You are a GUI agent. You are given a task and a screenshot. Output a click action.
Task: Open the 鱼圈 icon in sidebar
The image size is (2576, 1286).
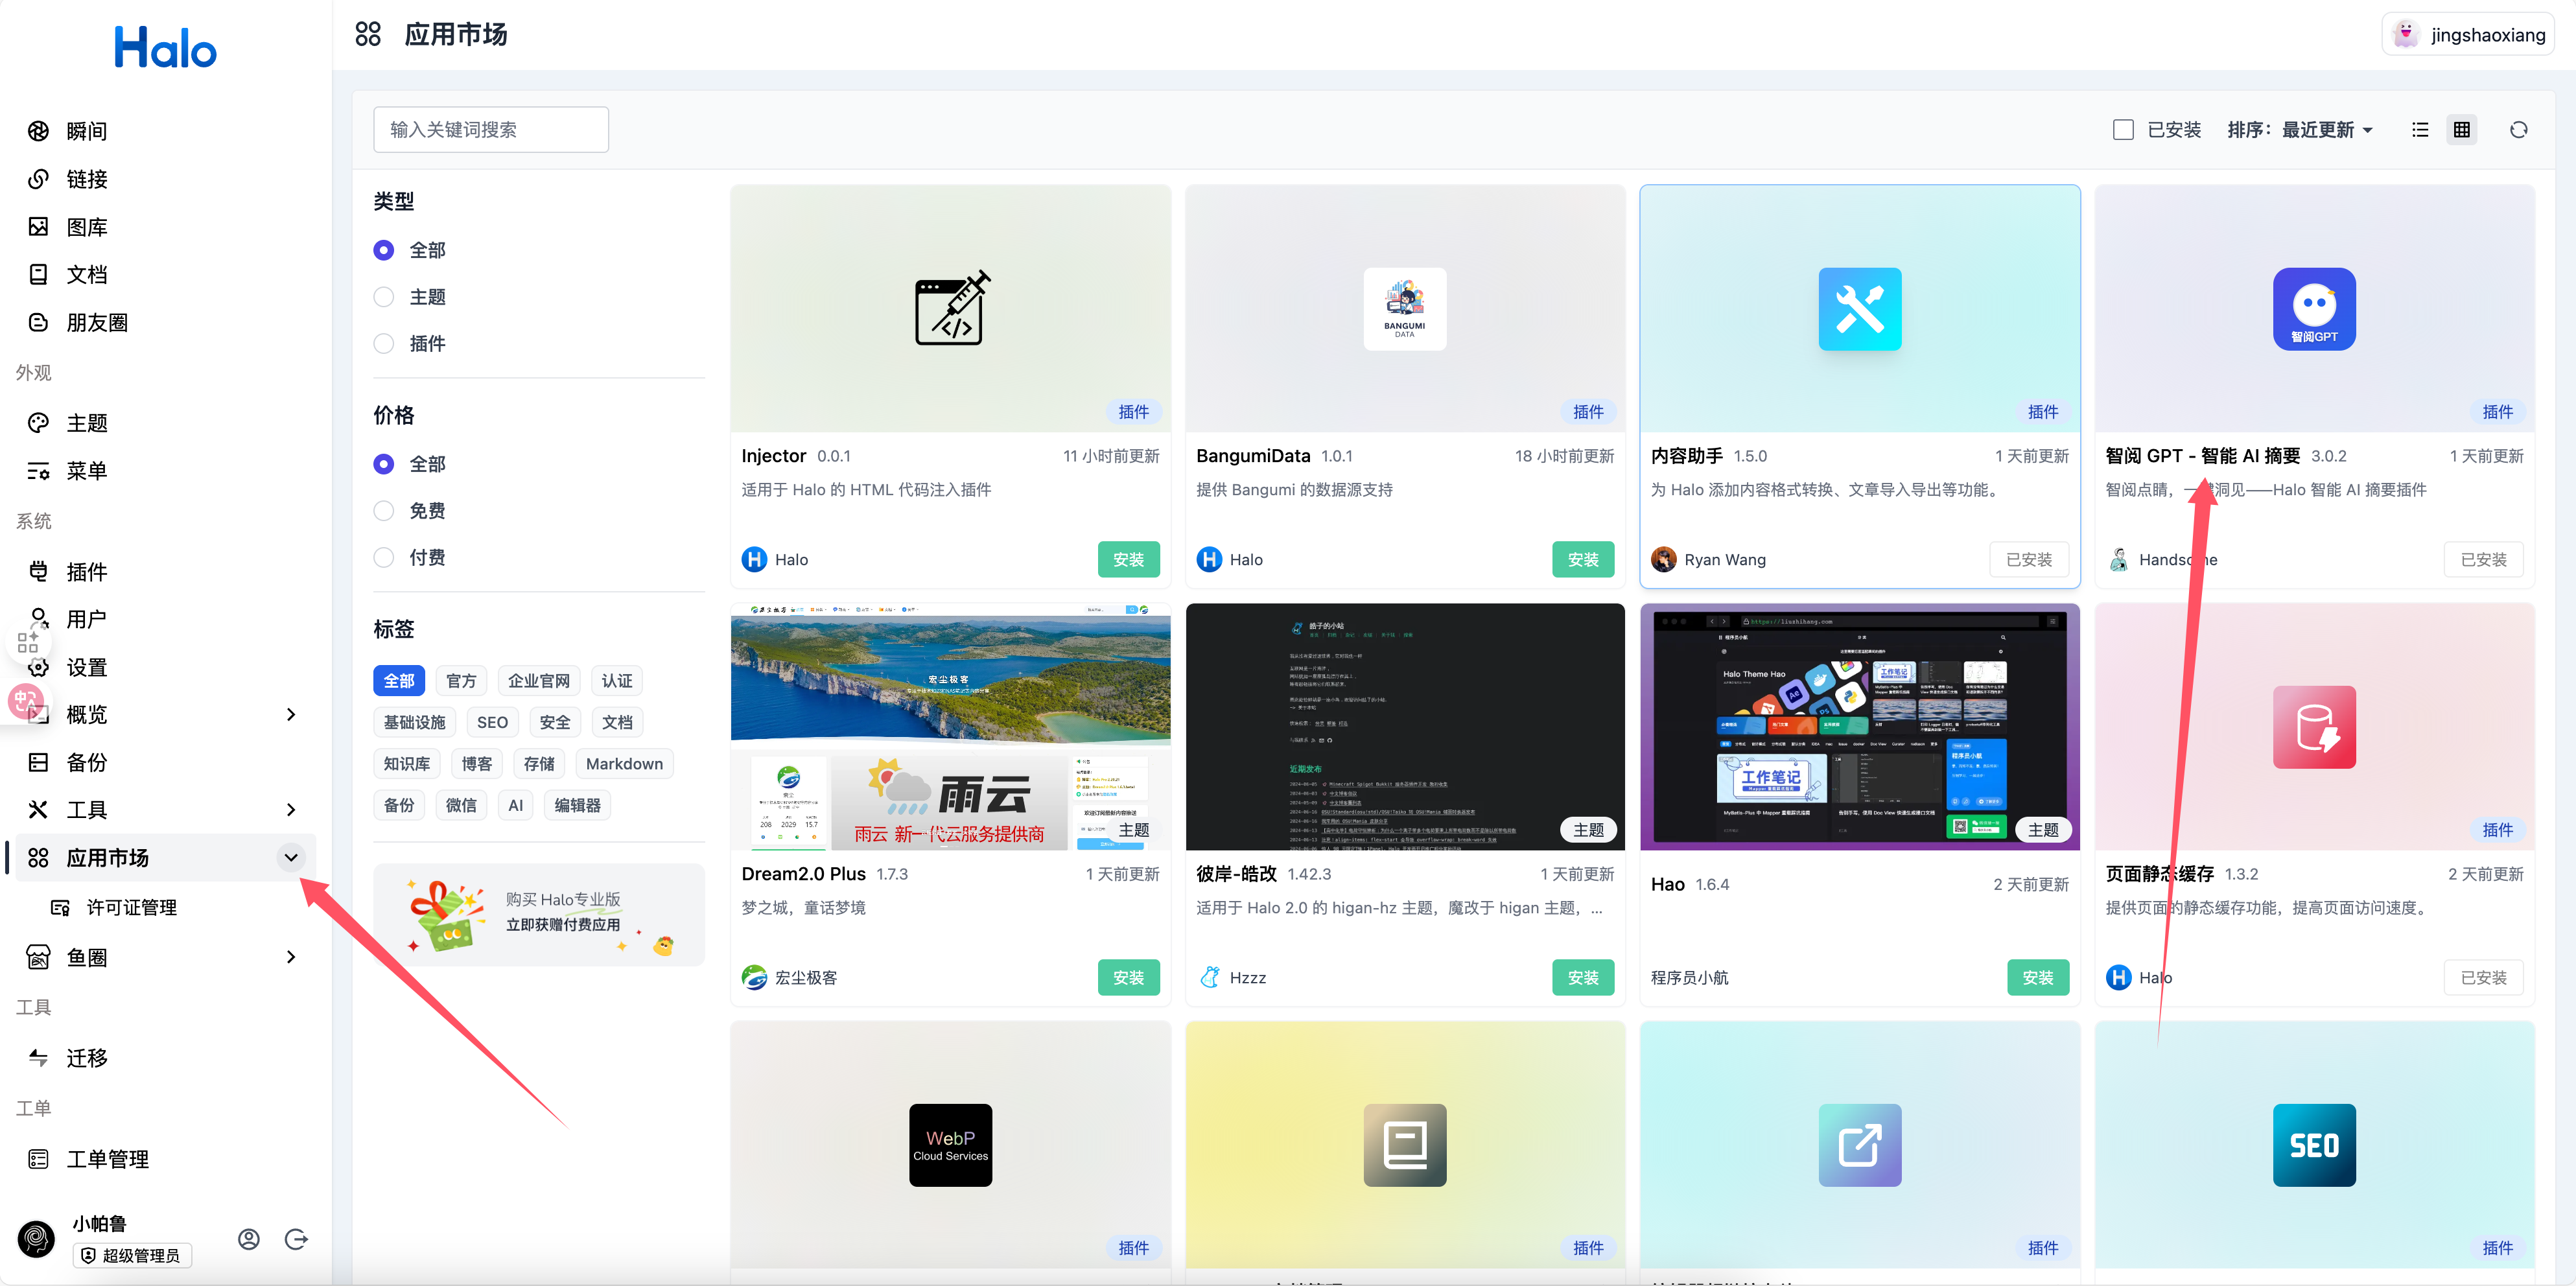(x=38, y=957)
